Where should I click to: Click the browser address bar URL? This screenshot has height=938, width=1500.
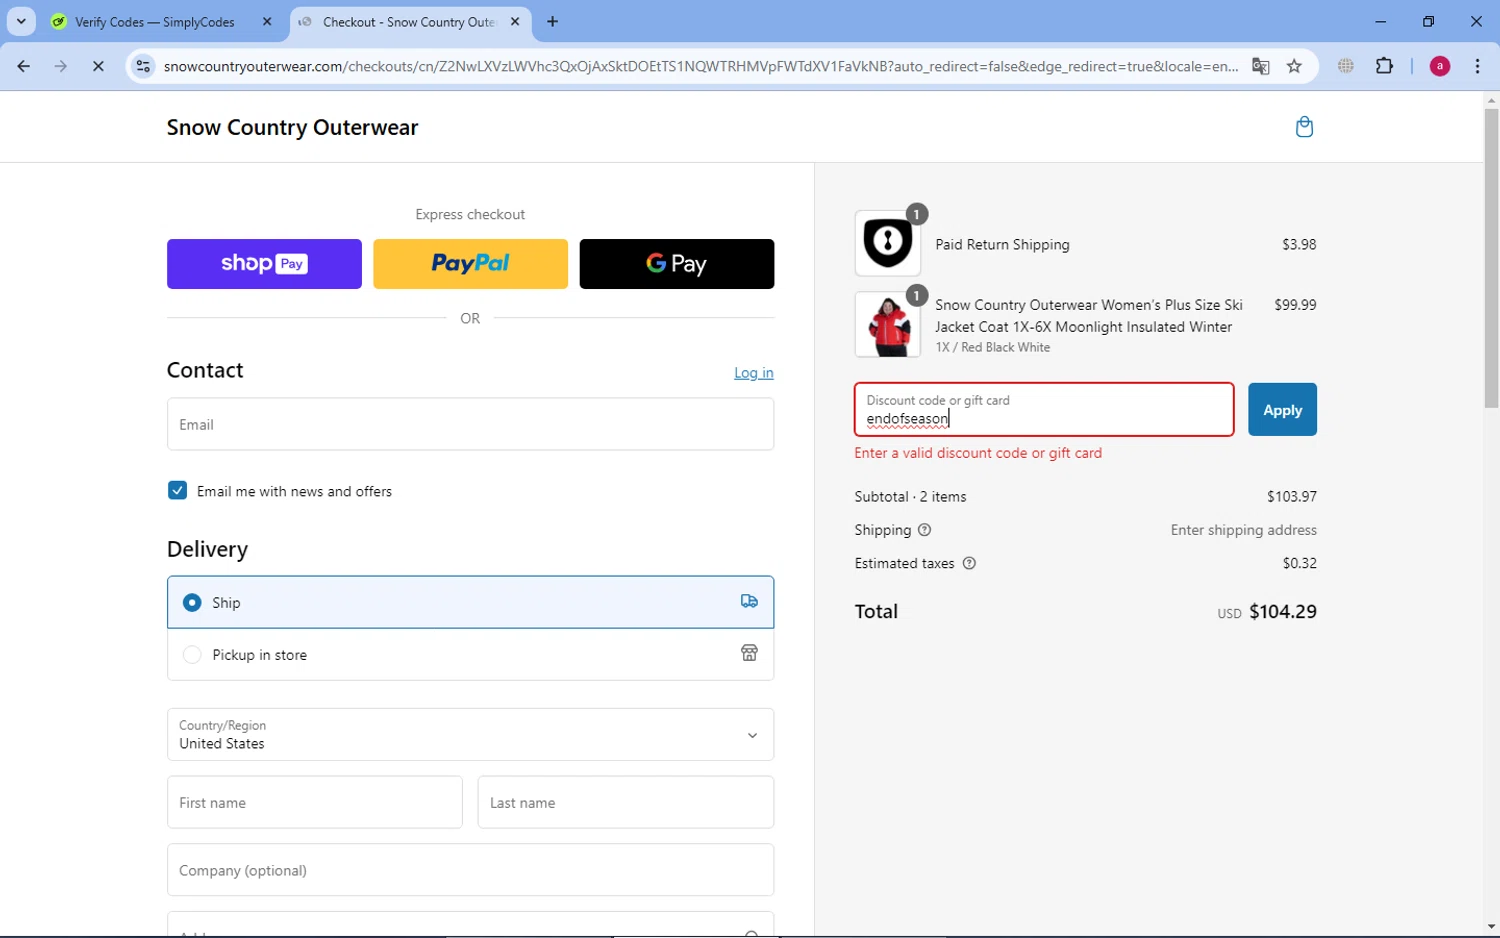[x=700, y=66]
